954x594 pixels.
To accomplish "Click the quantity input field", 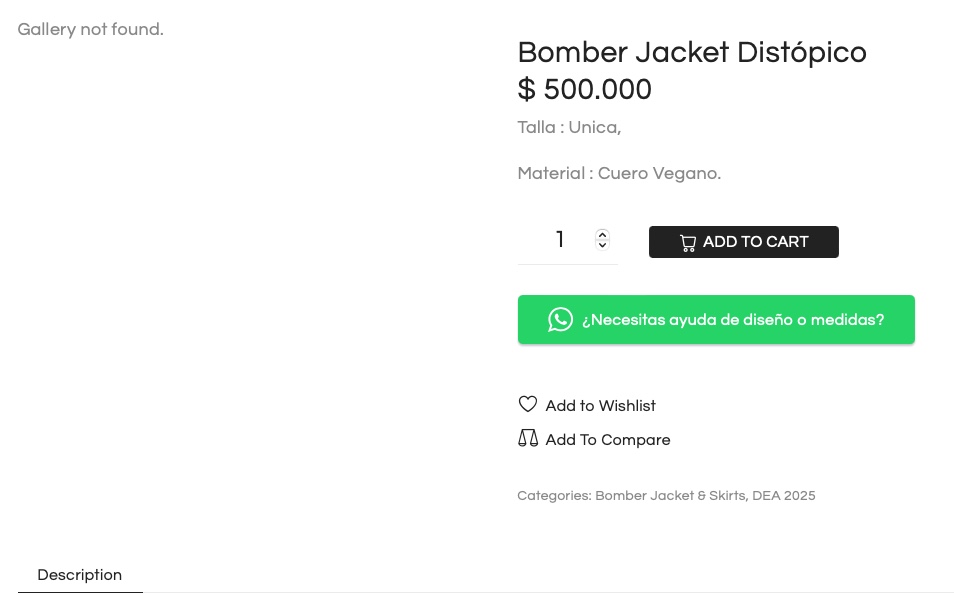I will [x=560, y=240].
